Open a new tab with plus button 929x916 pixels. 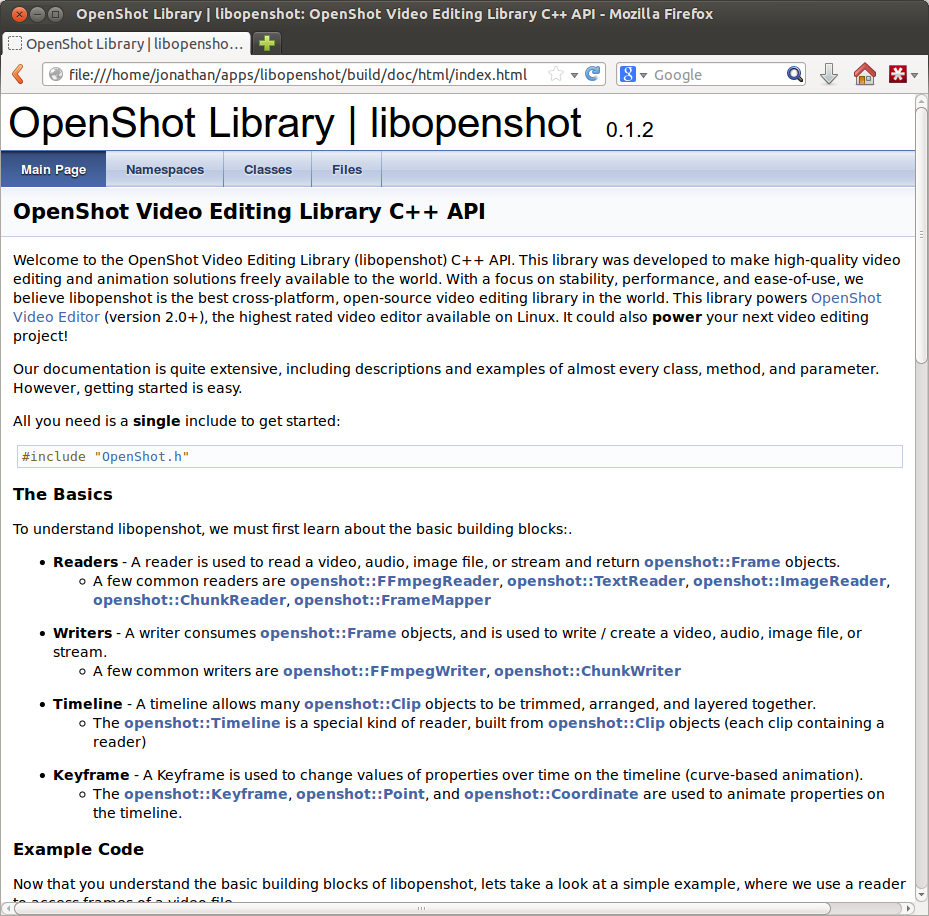[267, 44]
